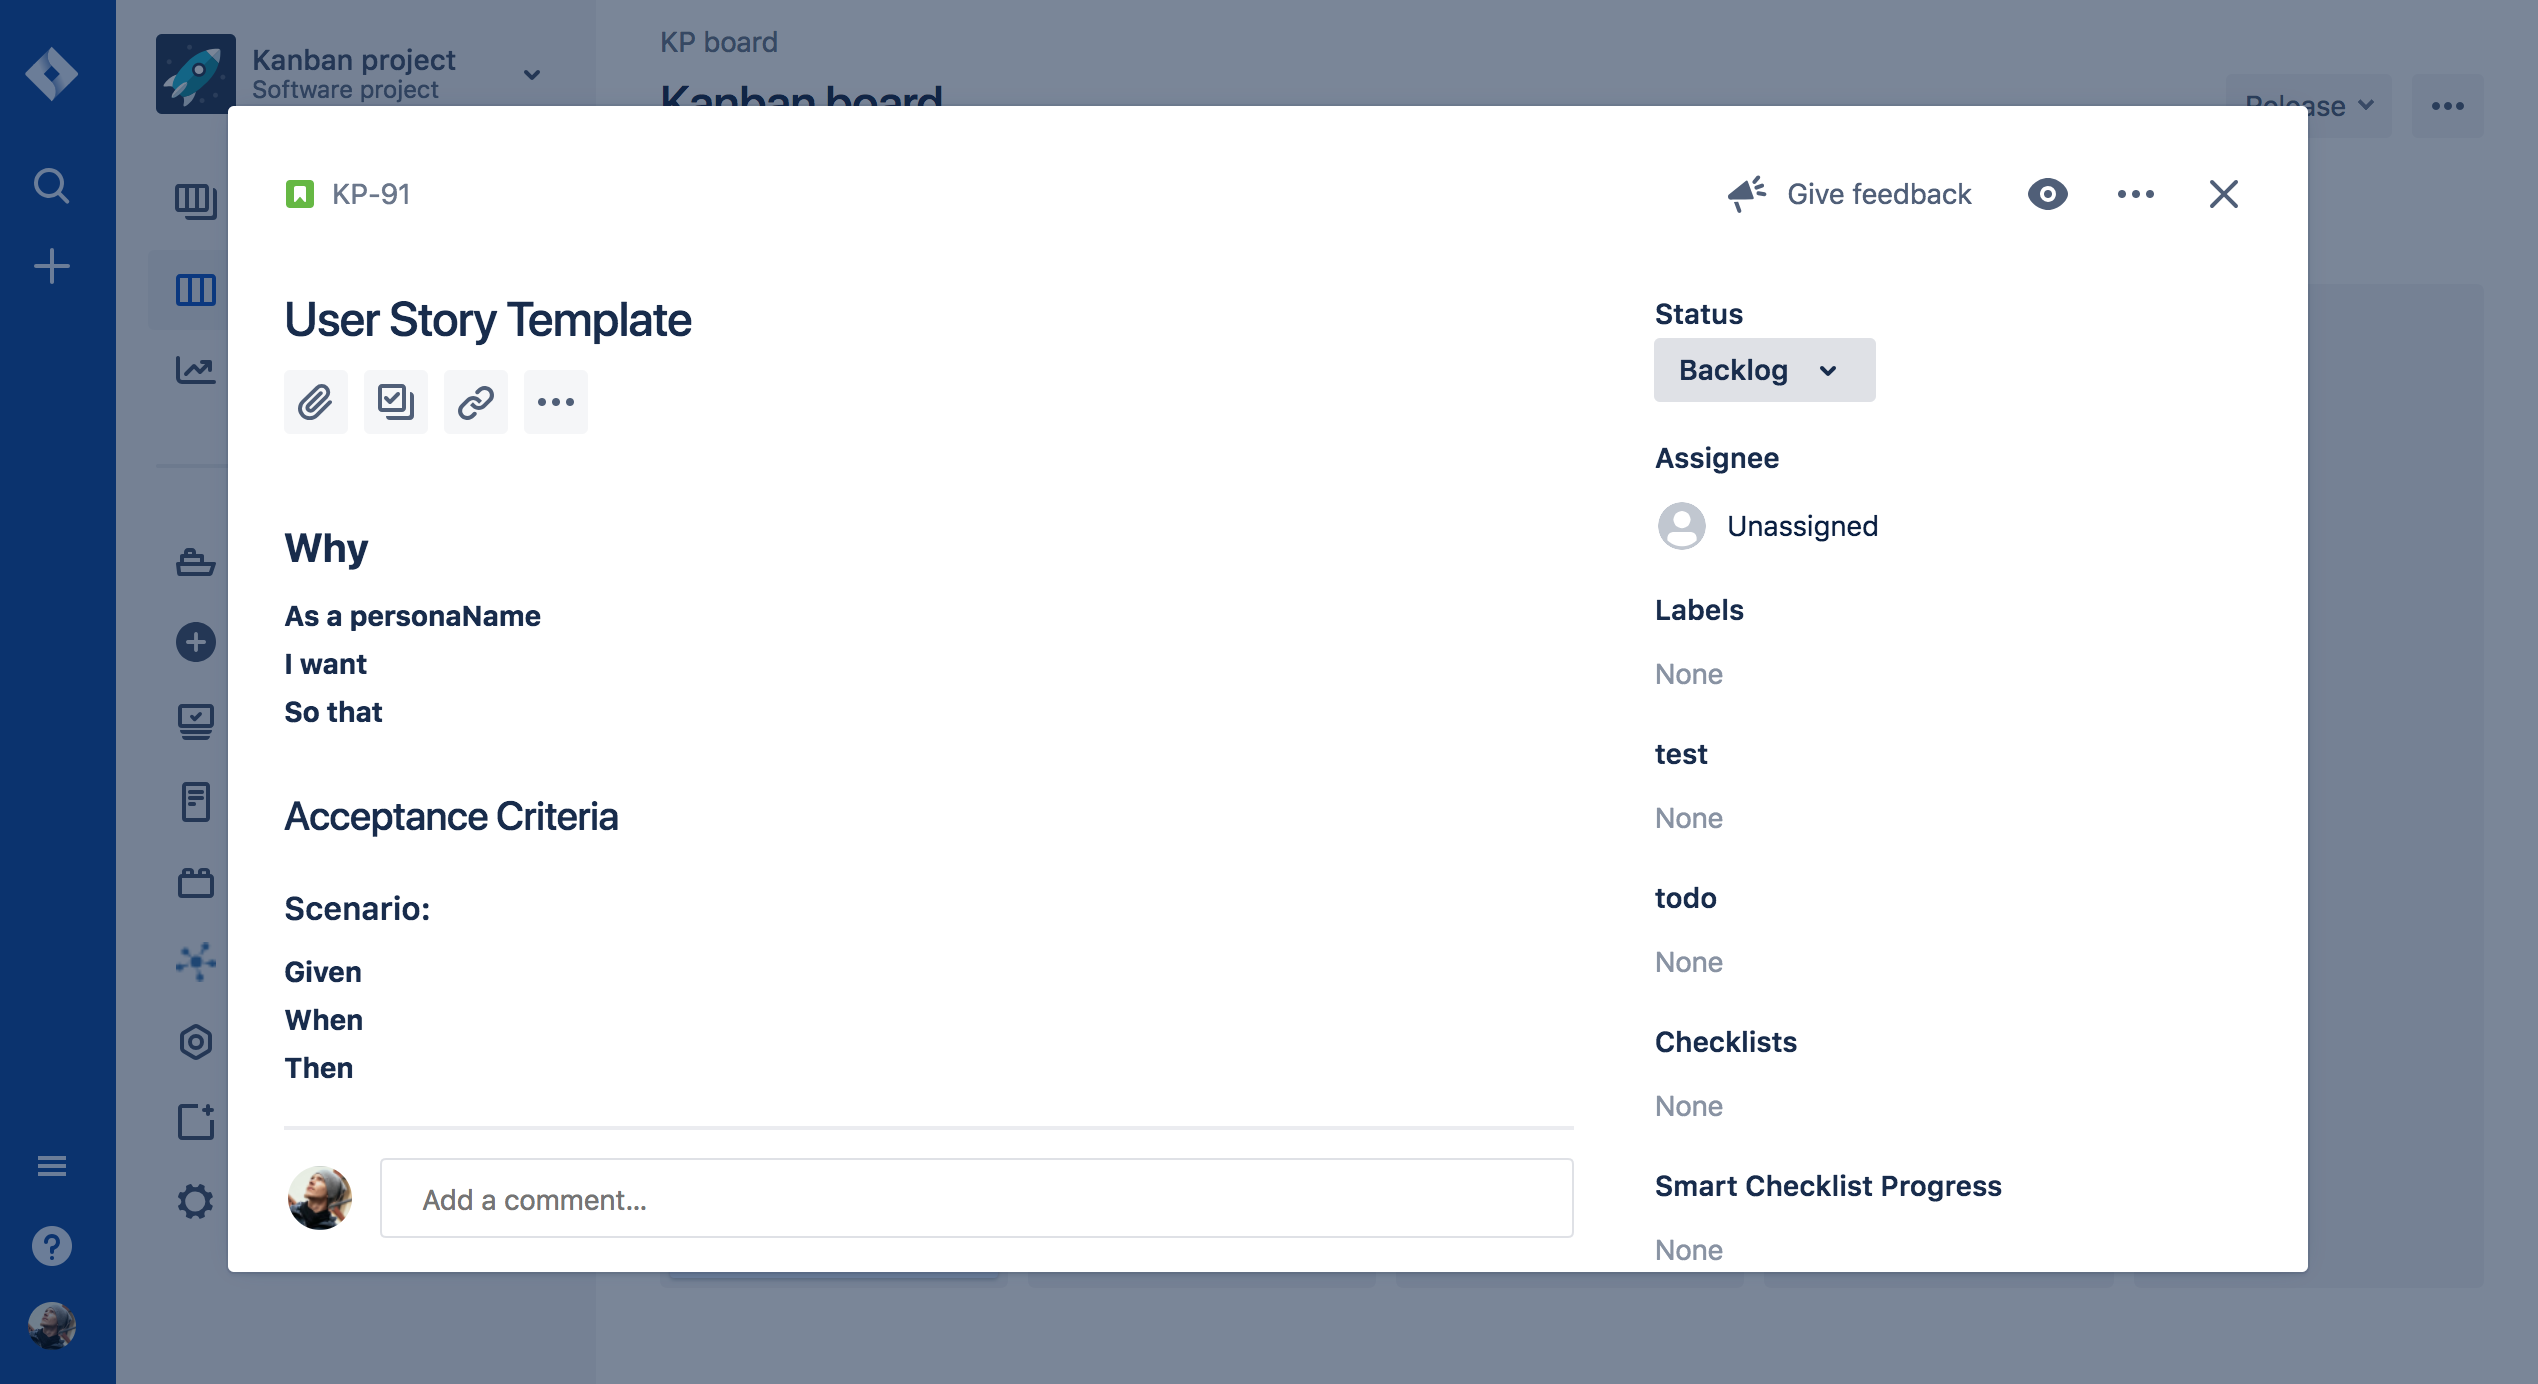The height and width of the screenshot is (1384, 2538).
Task: Click the user avatar in comment area
Action: pos(320,1197)
